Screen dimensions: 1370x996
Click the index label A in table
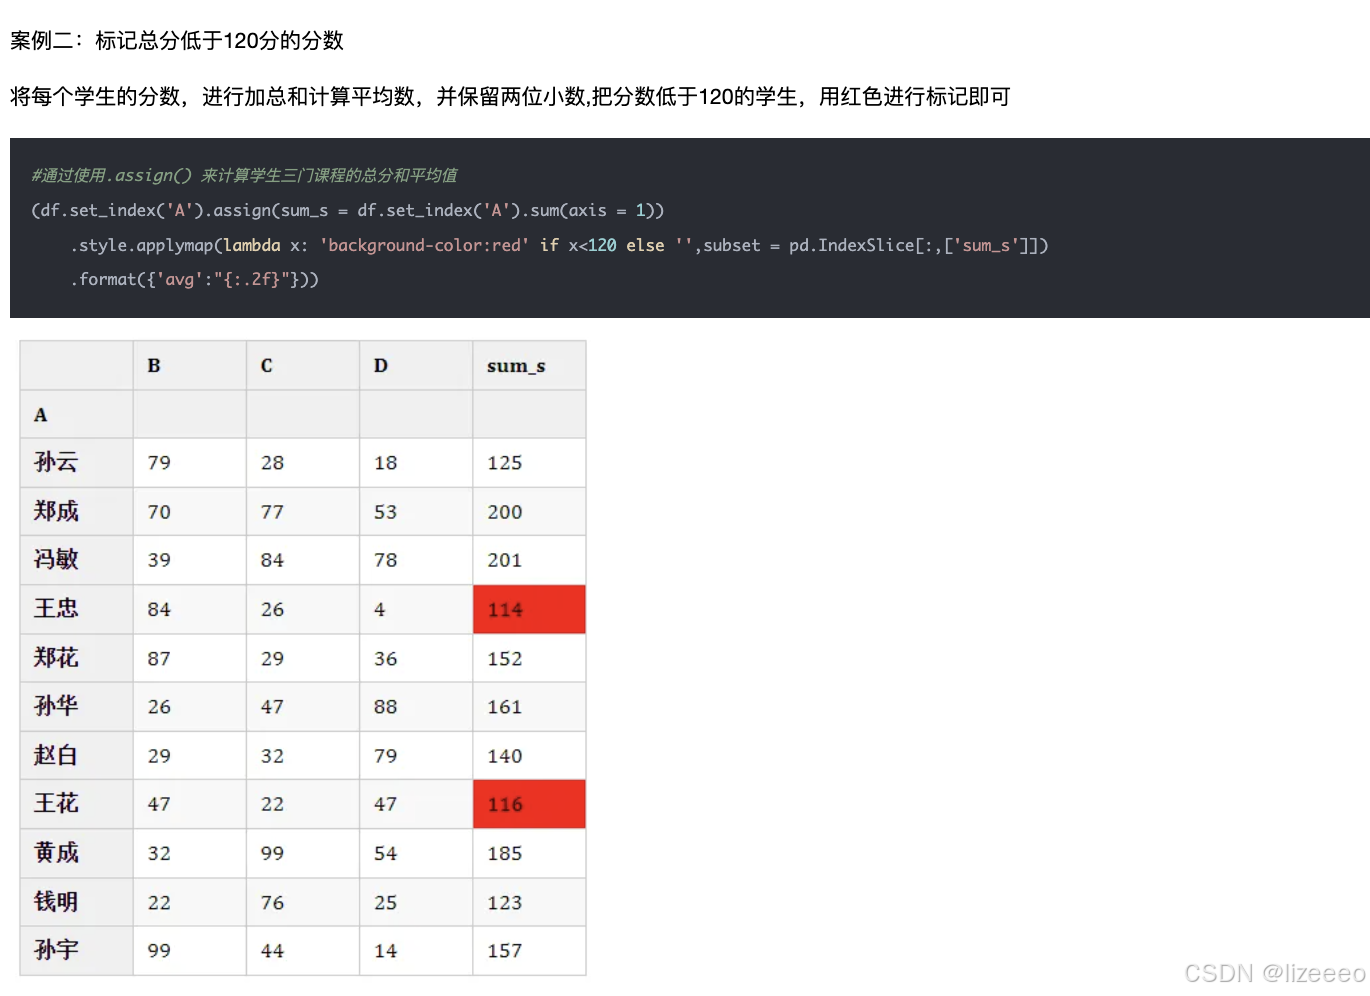[x=39, y=414]
